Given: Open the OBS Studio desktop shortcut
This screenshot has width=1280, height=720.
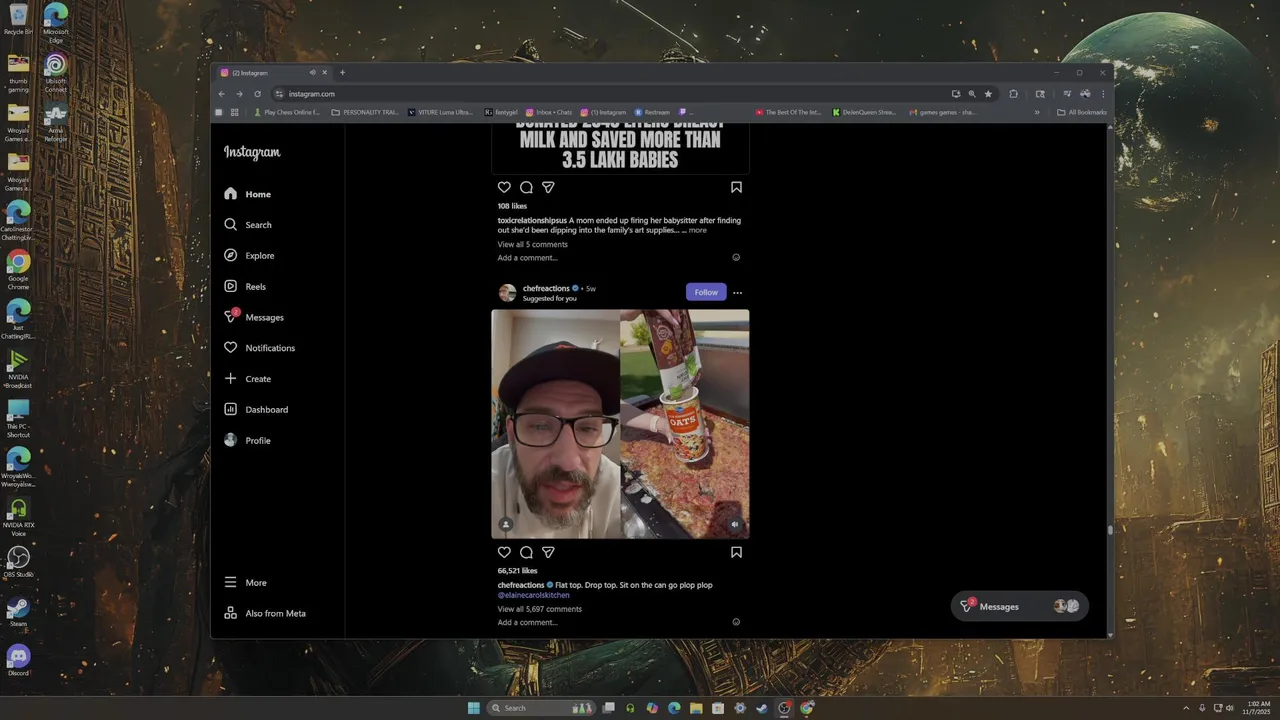Looking at the screenshot, I should [x=18, y=561].
